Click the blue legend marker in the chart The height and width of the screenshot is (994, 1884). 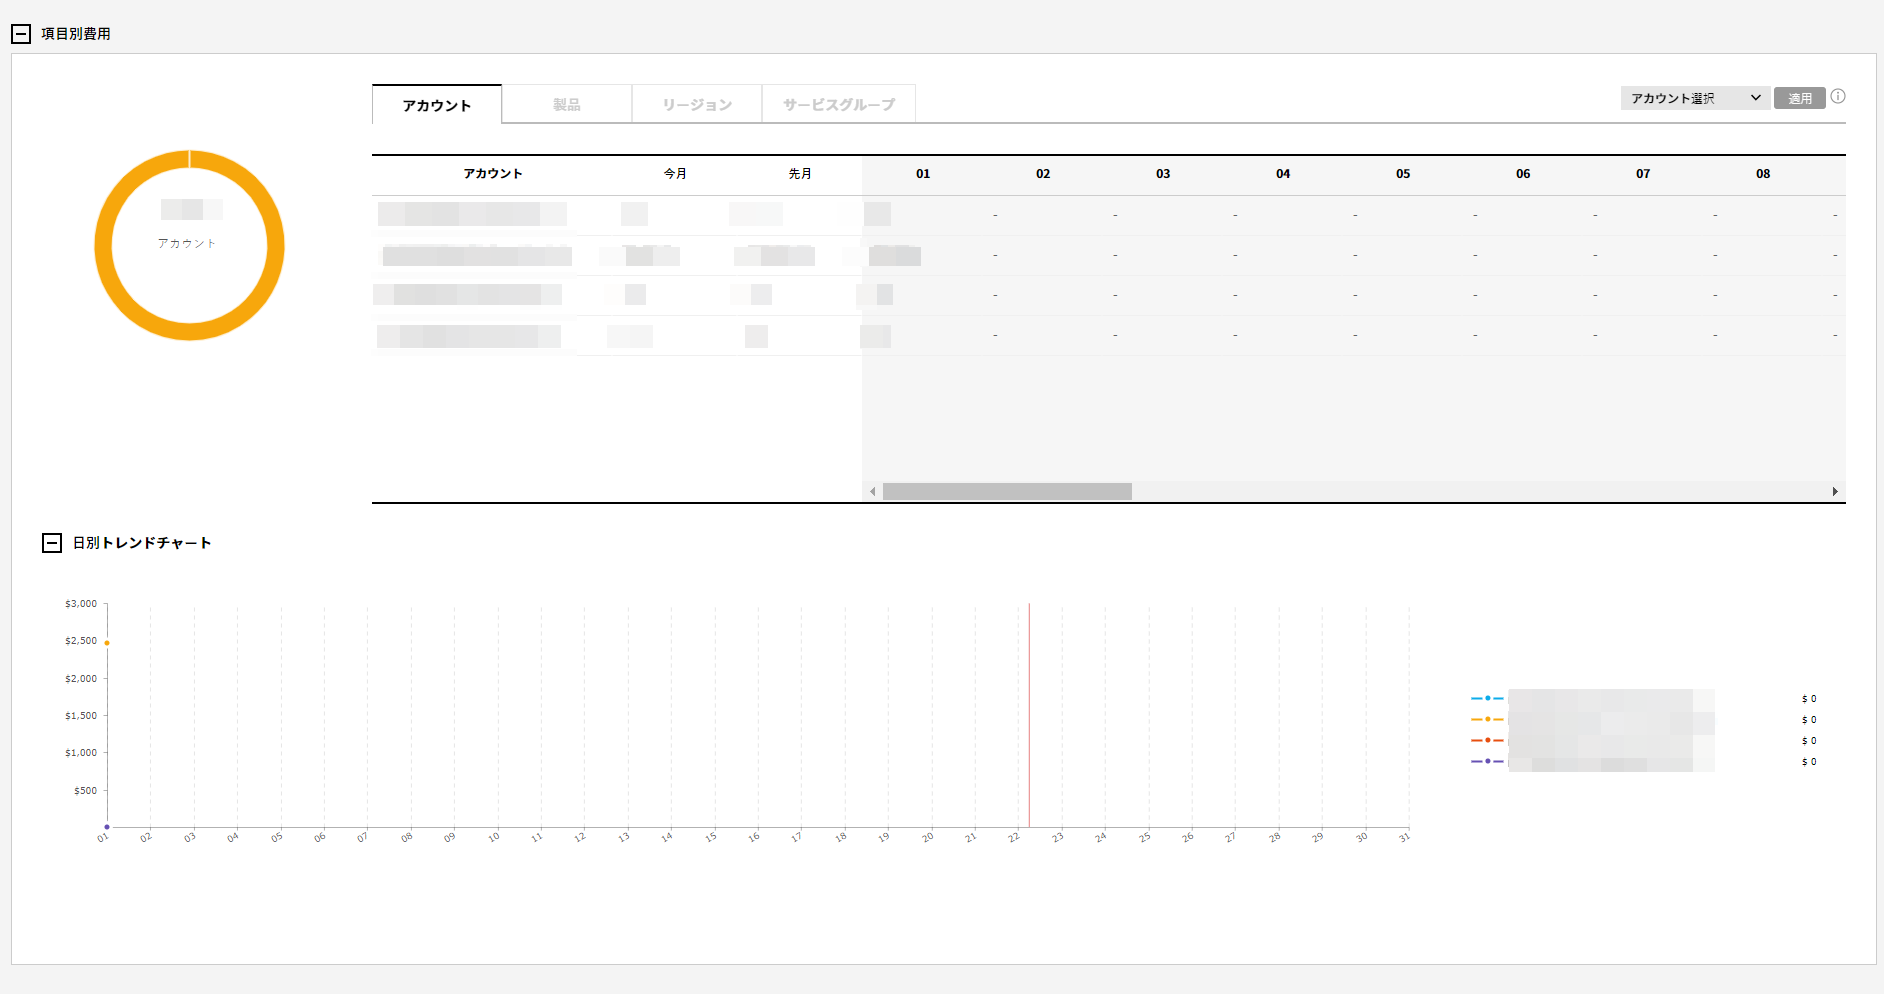[1487, 698]
